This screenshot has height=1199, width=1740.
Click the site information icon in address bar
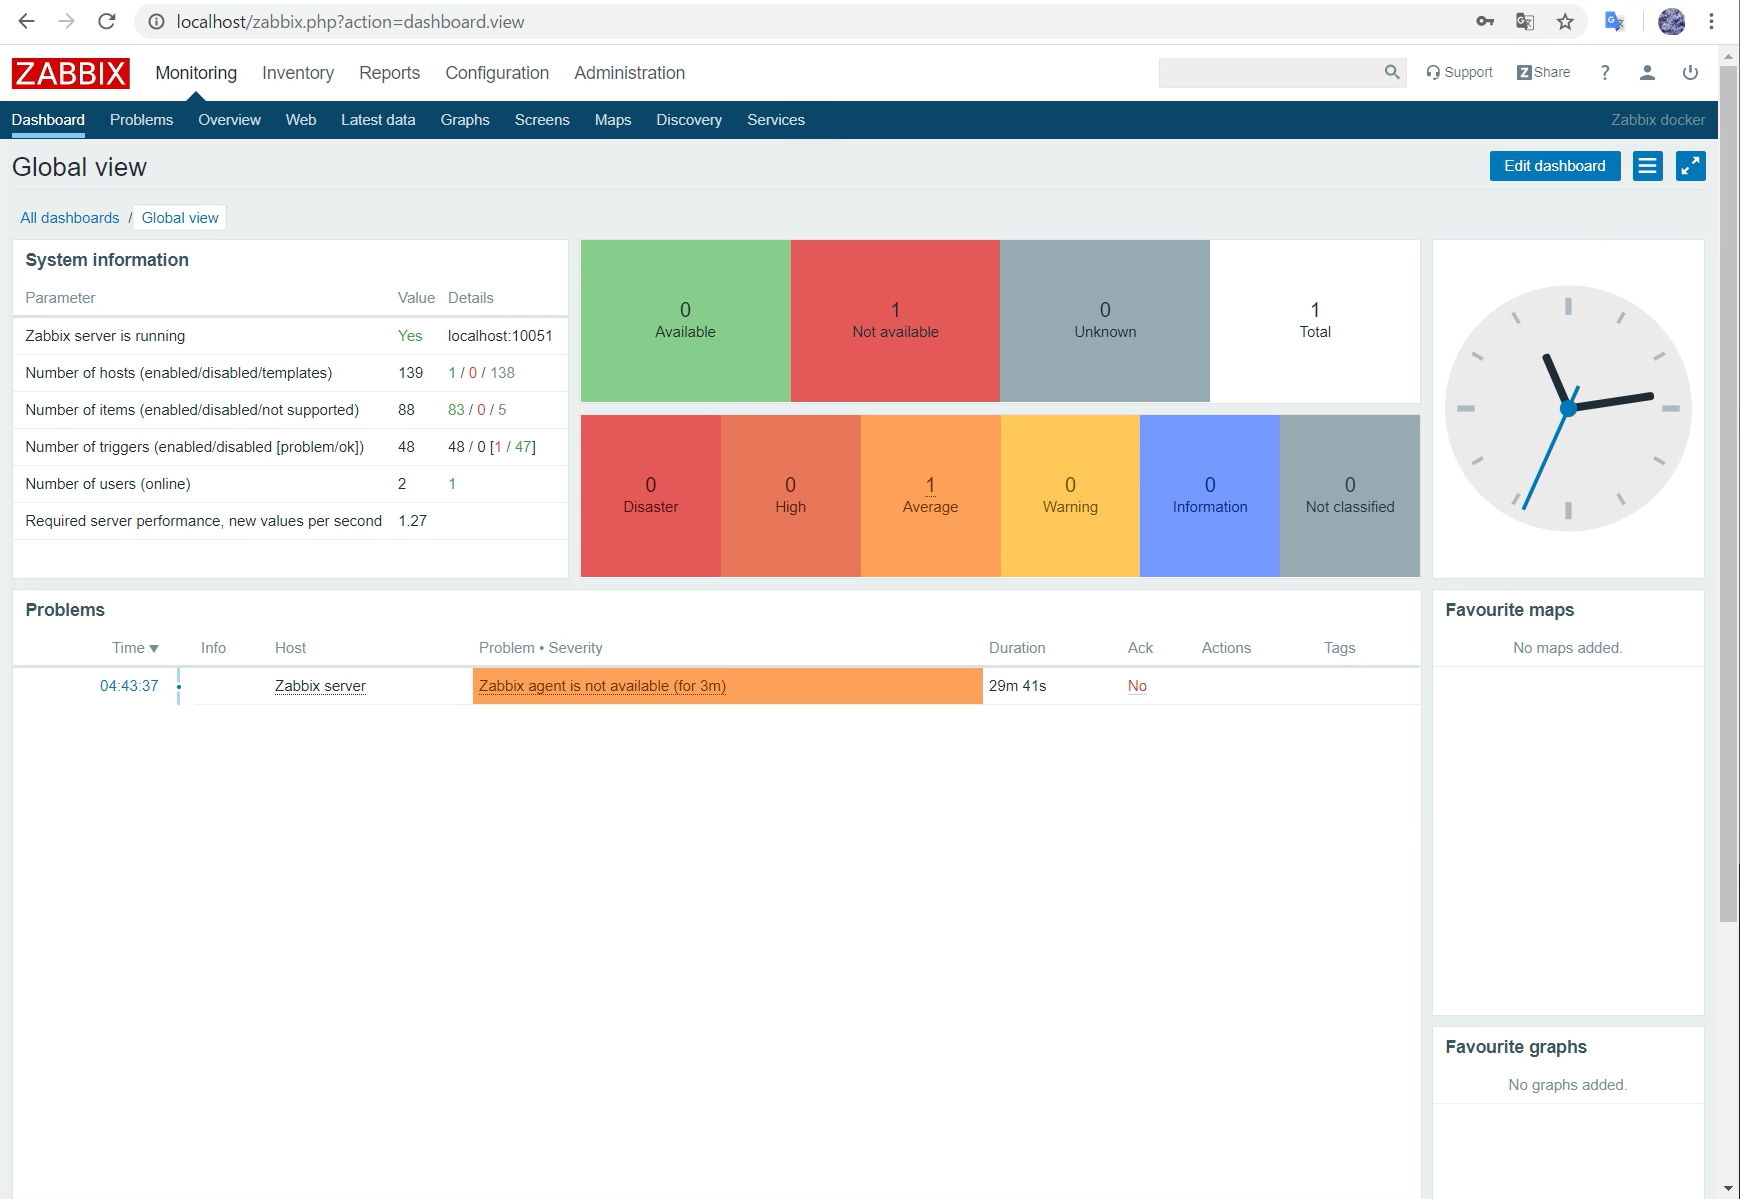156,21
